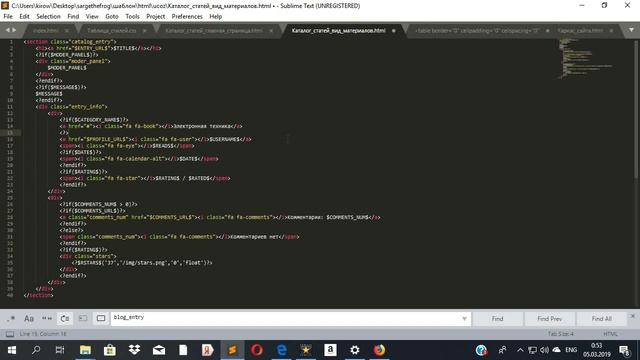The image size is (640, 360).
Task: Open the Edit menu
Action: coord(24,16)
